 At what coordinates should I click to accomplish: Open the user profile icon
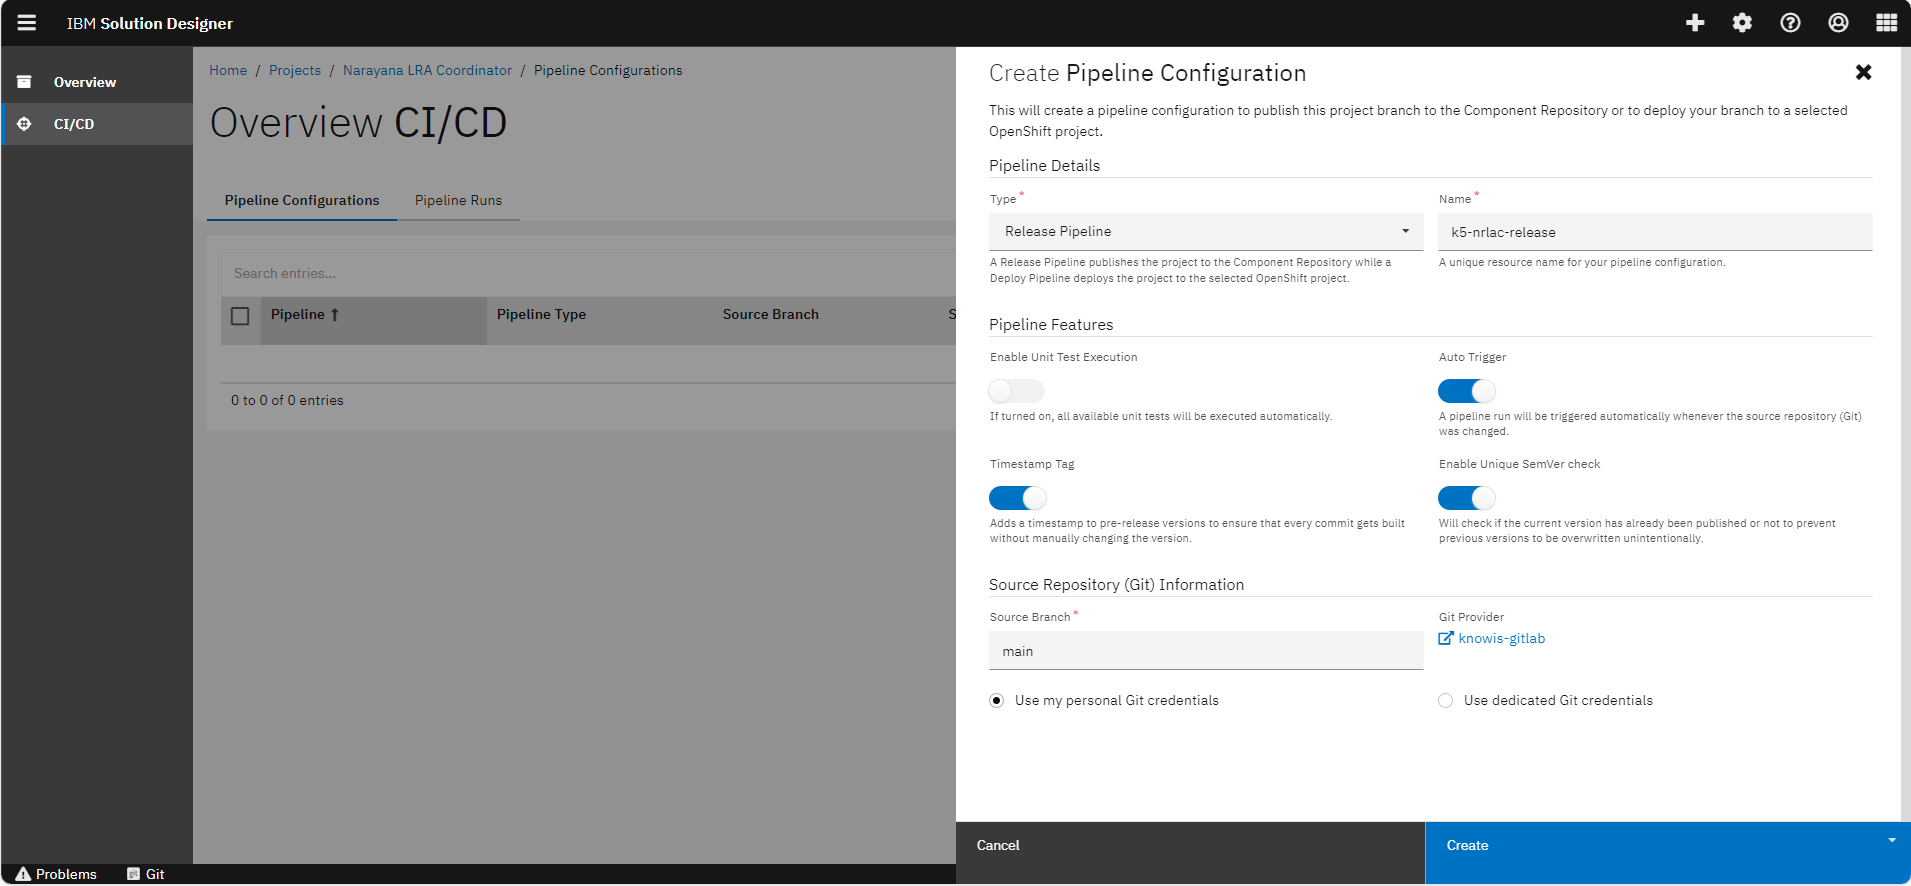click(x=1838, y=23)
